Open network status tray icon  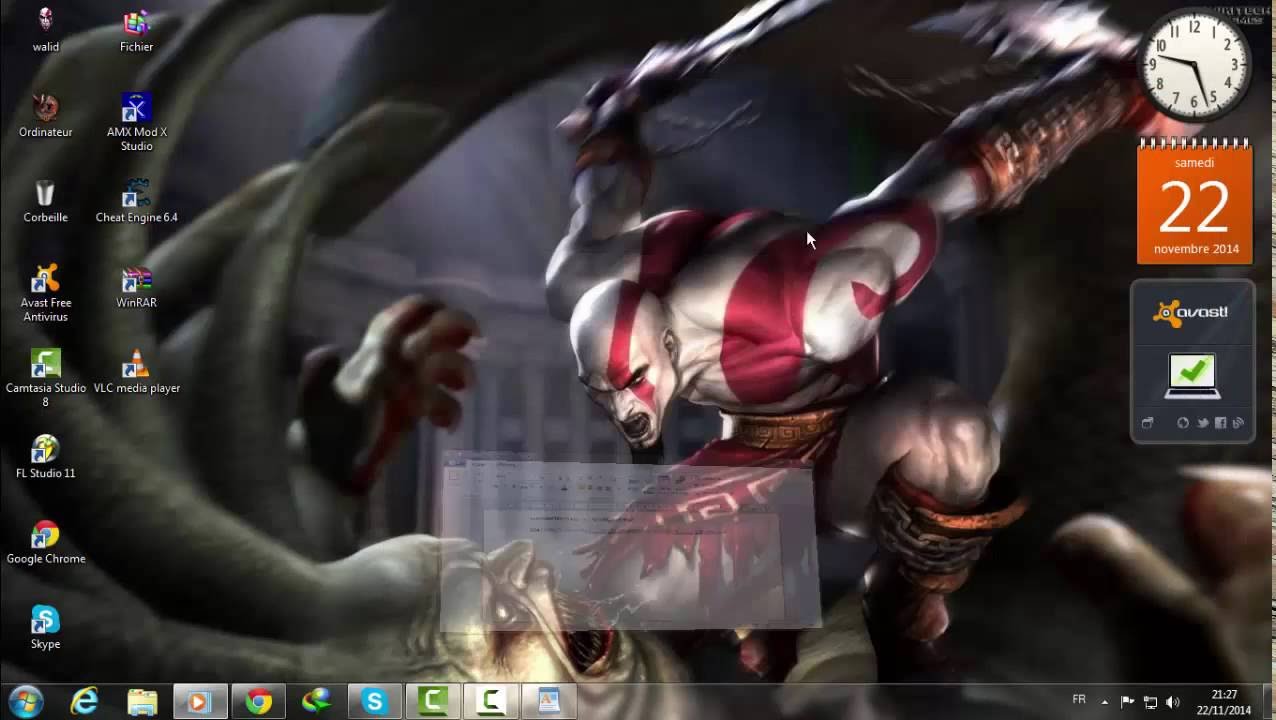click(1150, 702)
